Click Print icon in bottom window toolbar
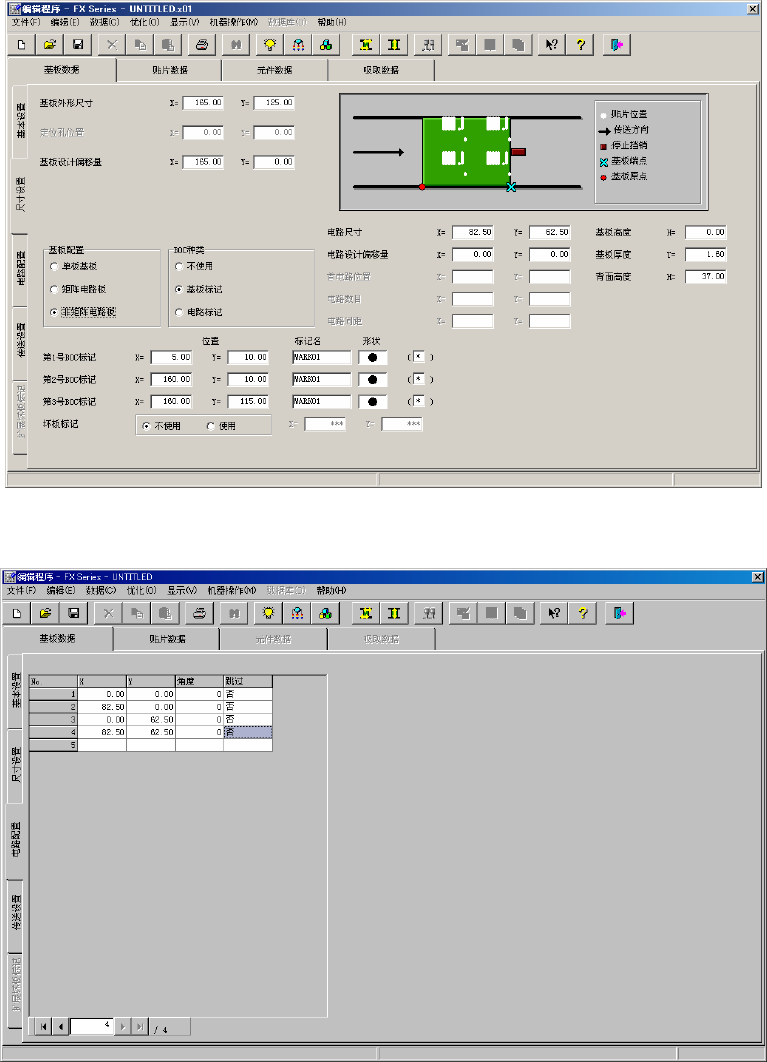767x1062 pixels. 199,613
